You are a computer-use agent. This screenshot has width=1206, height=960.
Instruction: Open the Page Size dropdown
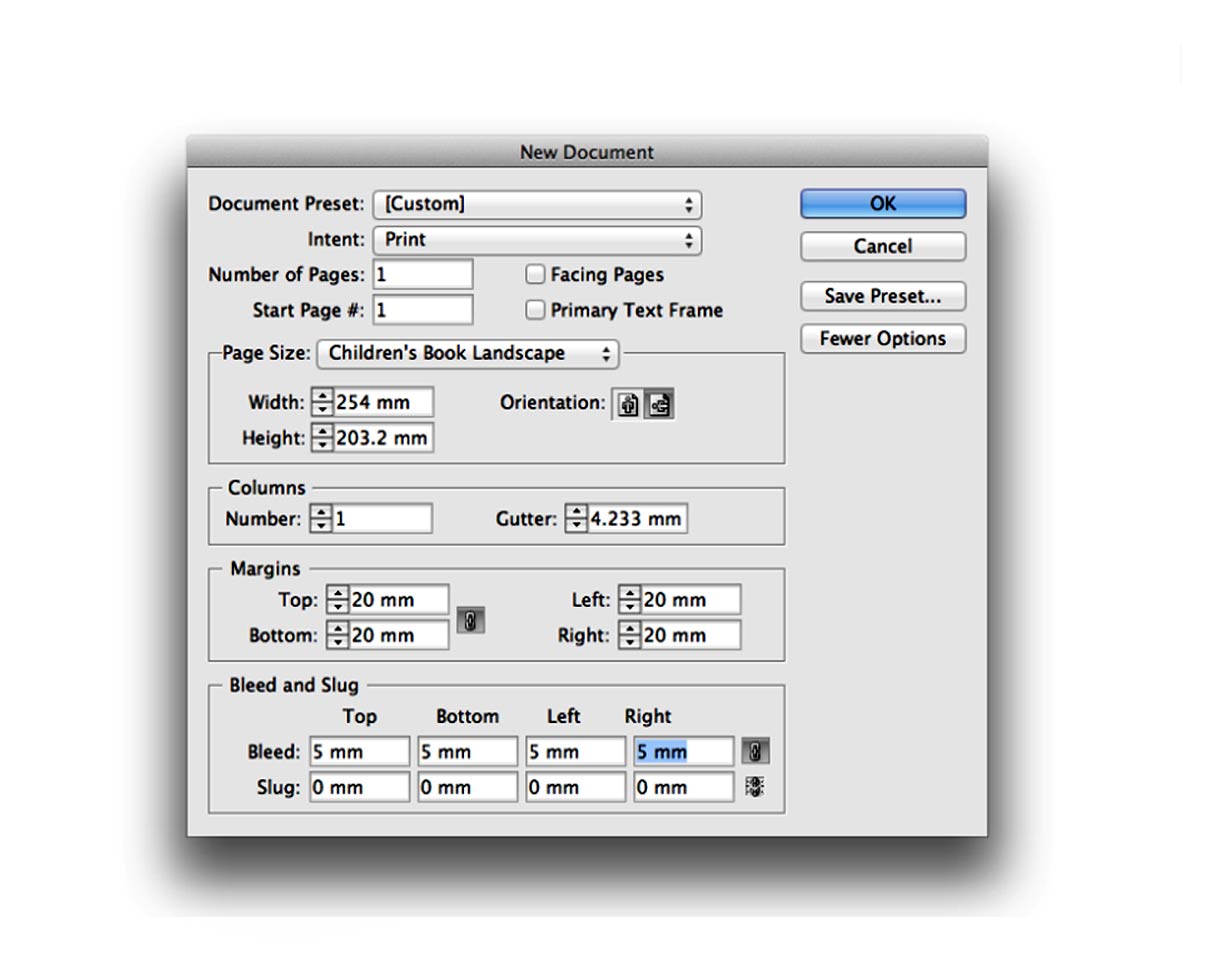tap(468, 354)
